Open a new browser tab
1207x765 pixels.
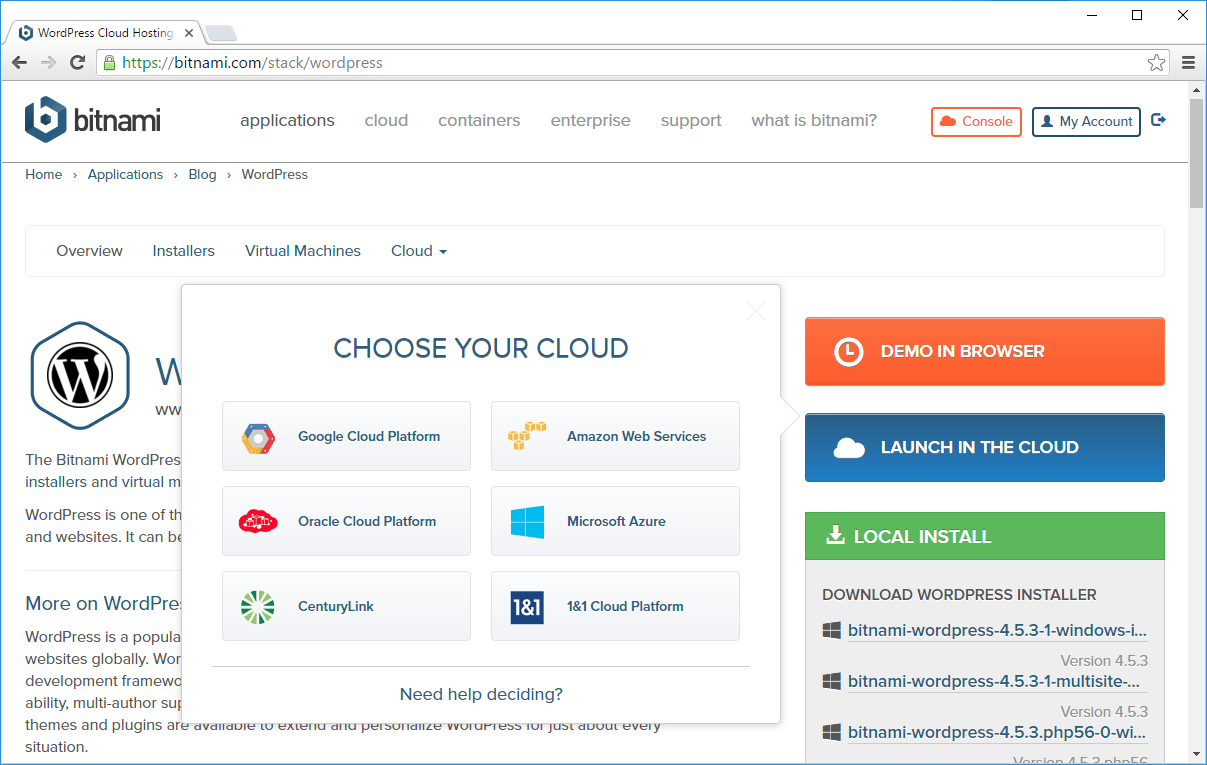221,33
